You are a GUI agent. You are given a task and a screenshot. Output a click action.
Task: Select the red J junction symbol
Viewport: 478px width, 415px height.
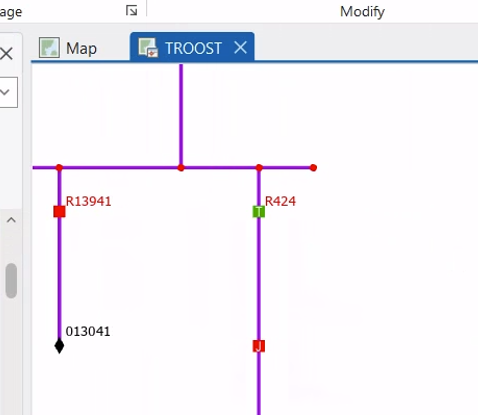point(259,346)
